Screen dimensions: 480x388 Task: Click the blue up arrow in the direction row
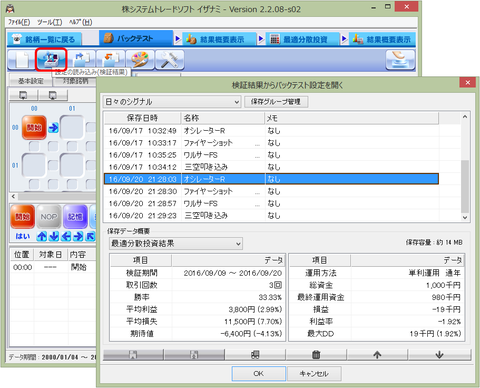coord(42,236)
